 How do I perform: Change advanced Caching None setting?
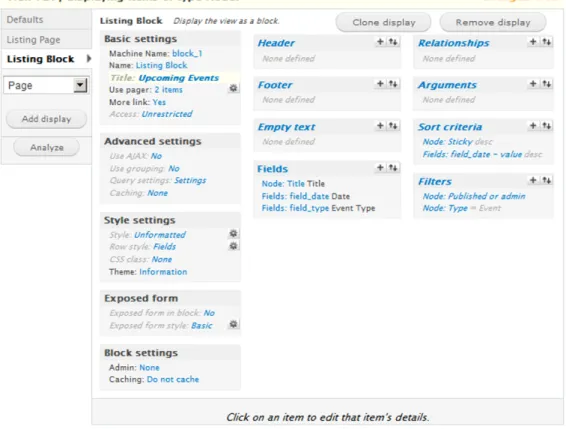[157, 193]
